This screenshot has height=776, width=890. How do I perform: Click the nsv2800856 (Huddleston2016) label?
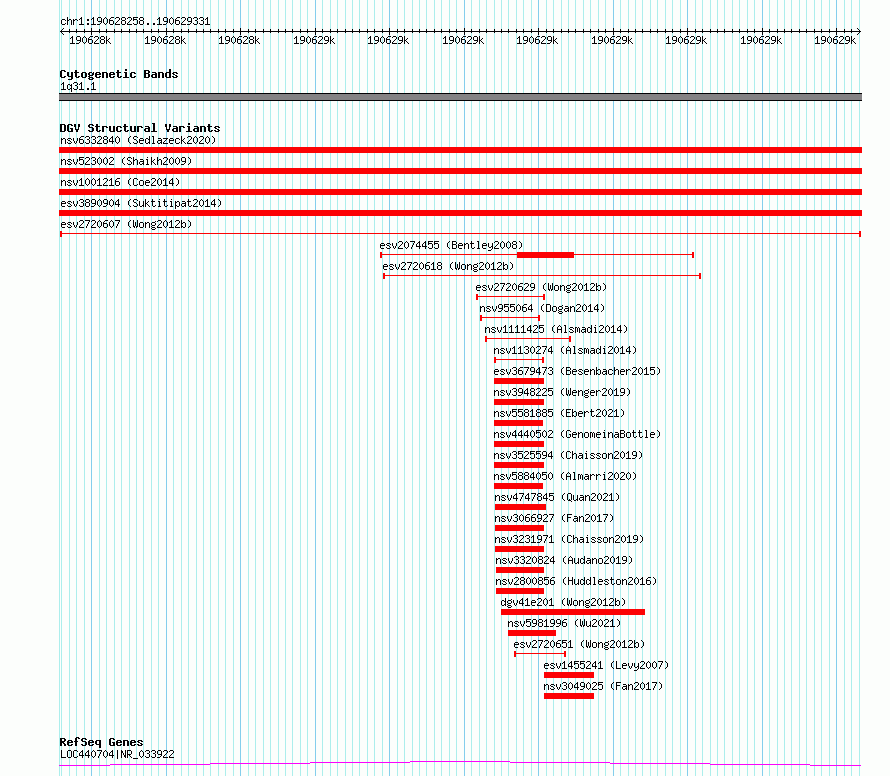coord(576,581)
